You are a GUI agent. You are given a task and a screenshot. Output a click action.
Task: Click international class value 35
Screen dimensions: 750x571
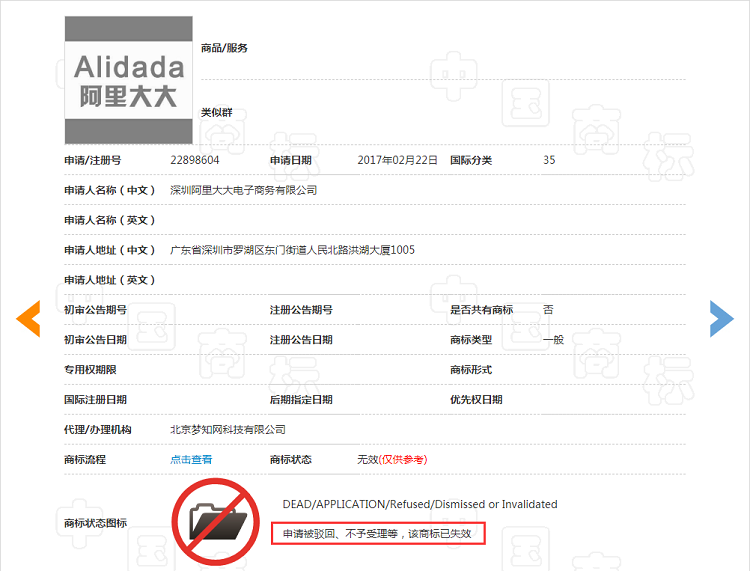tap(549, 160)
